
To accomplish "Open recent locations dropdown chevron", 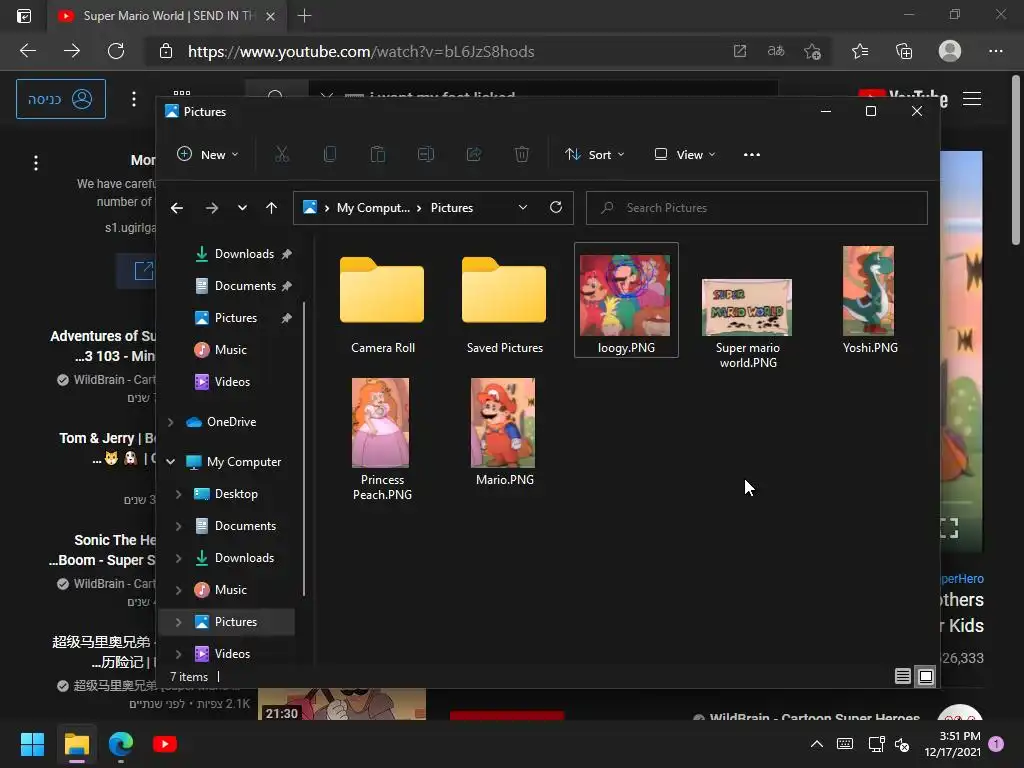I will coord(242,208).
